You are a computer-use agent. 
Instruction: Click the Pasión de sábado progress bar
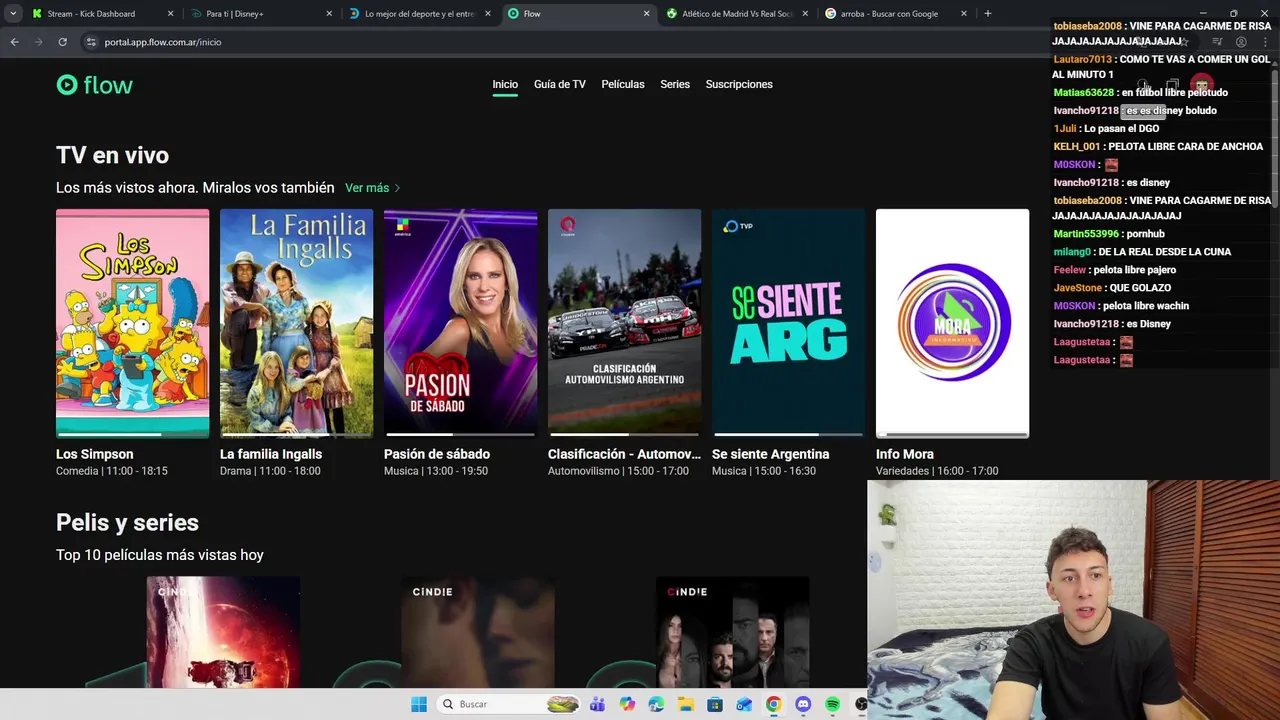click(460, 435)
